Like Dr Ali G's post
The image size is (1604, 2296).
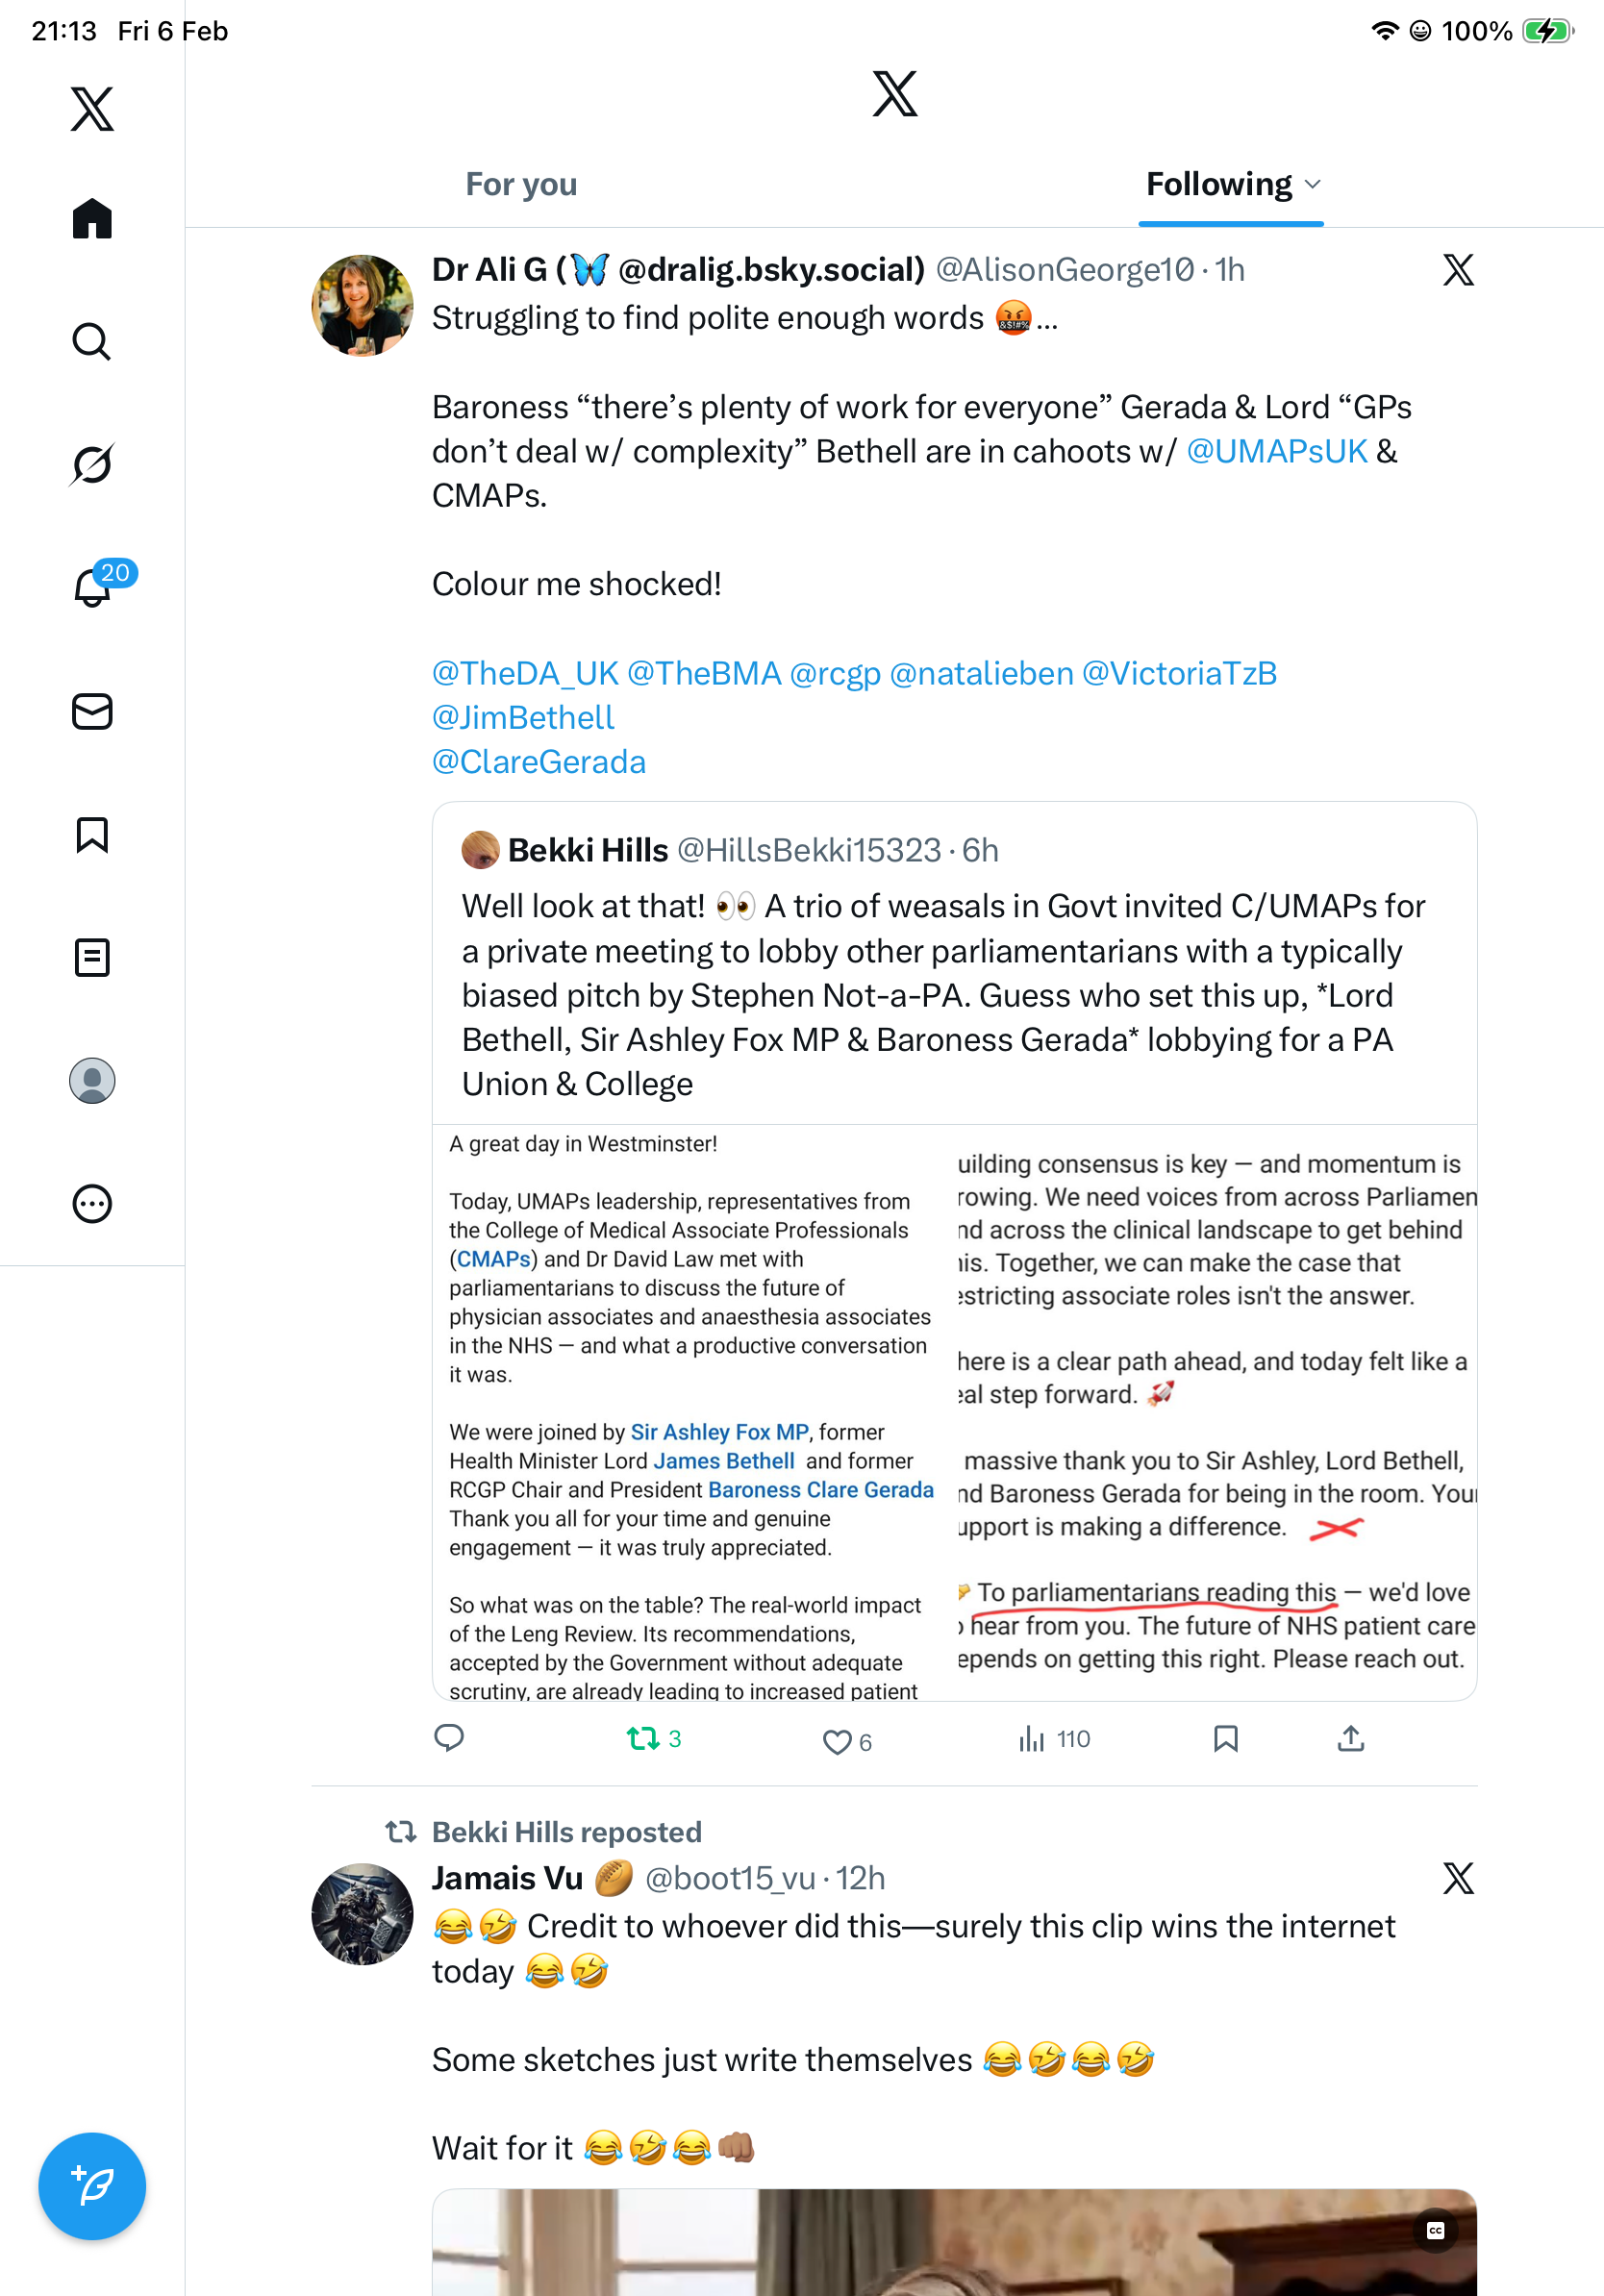(x=836, y=1741)
